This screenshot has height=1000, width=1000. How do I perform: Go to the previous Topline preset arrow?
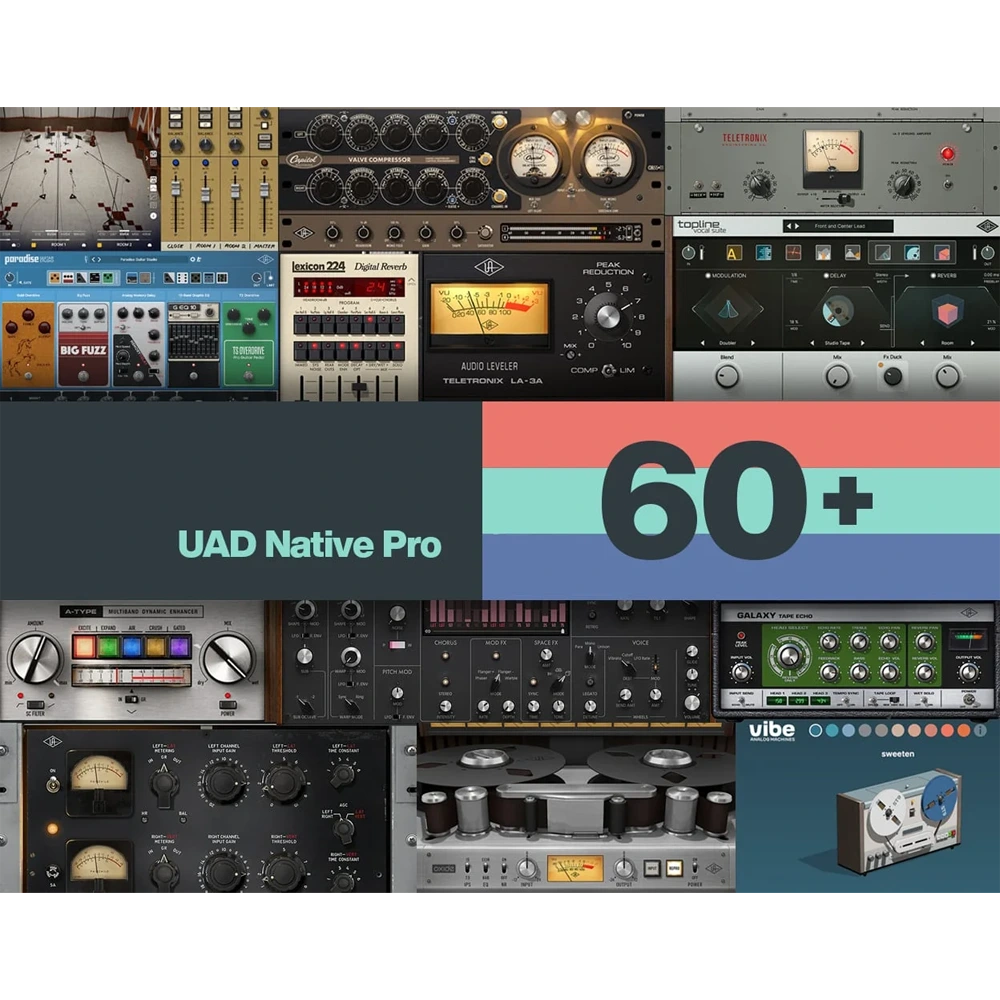pyautogui.click(x=789, y=226)
